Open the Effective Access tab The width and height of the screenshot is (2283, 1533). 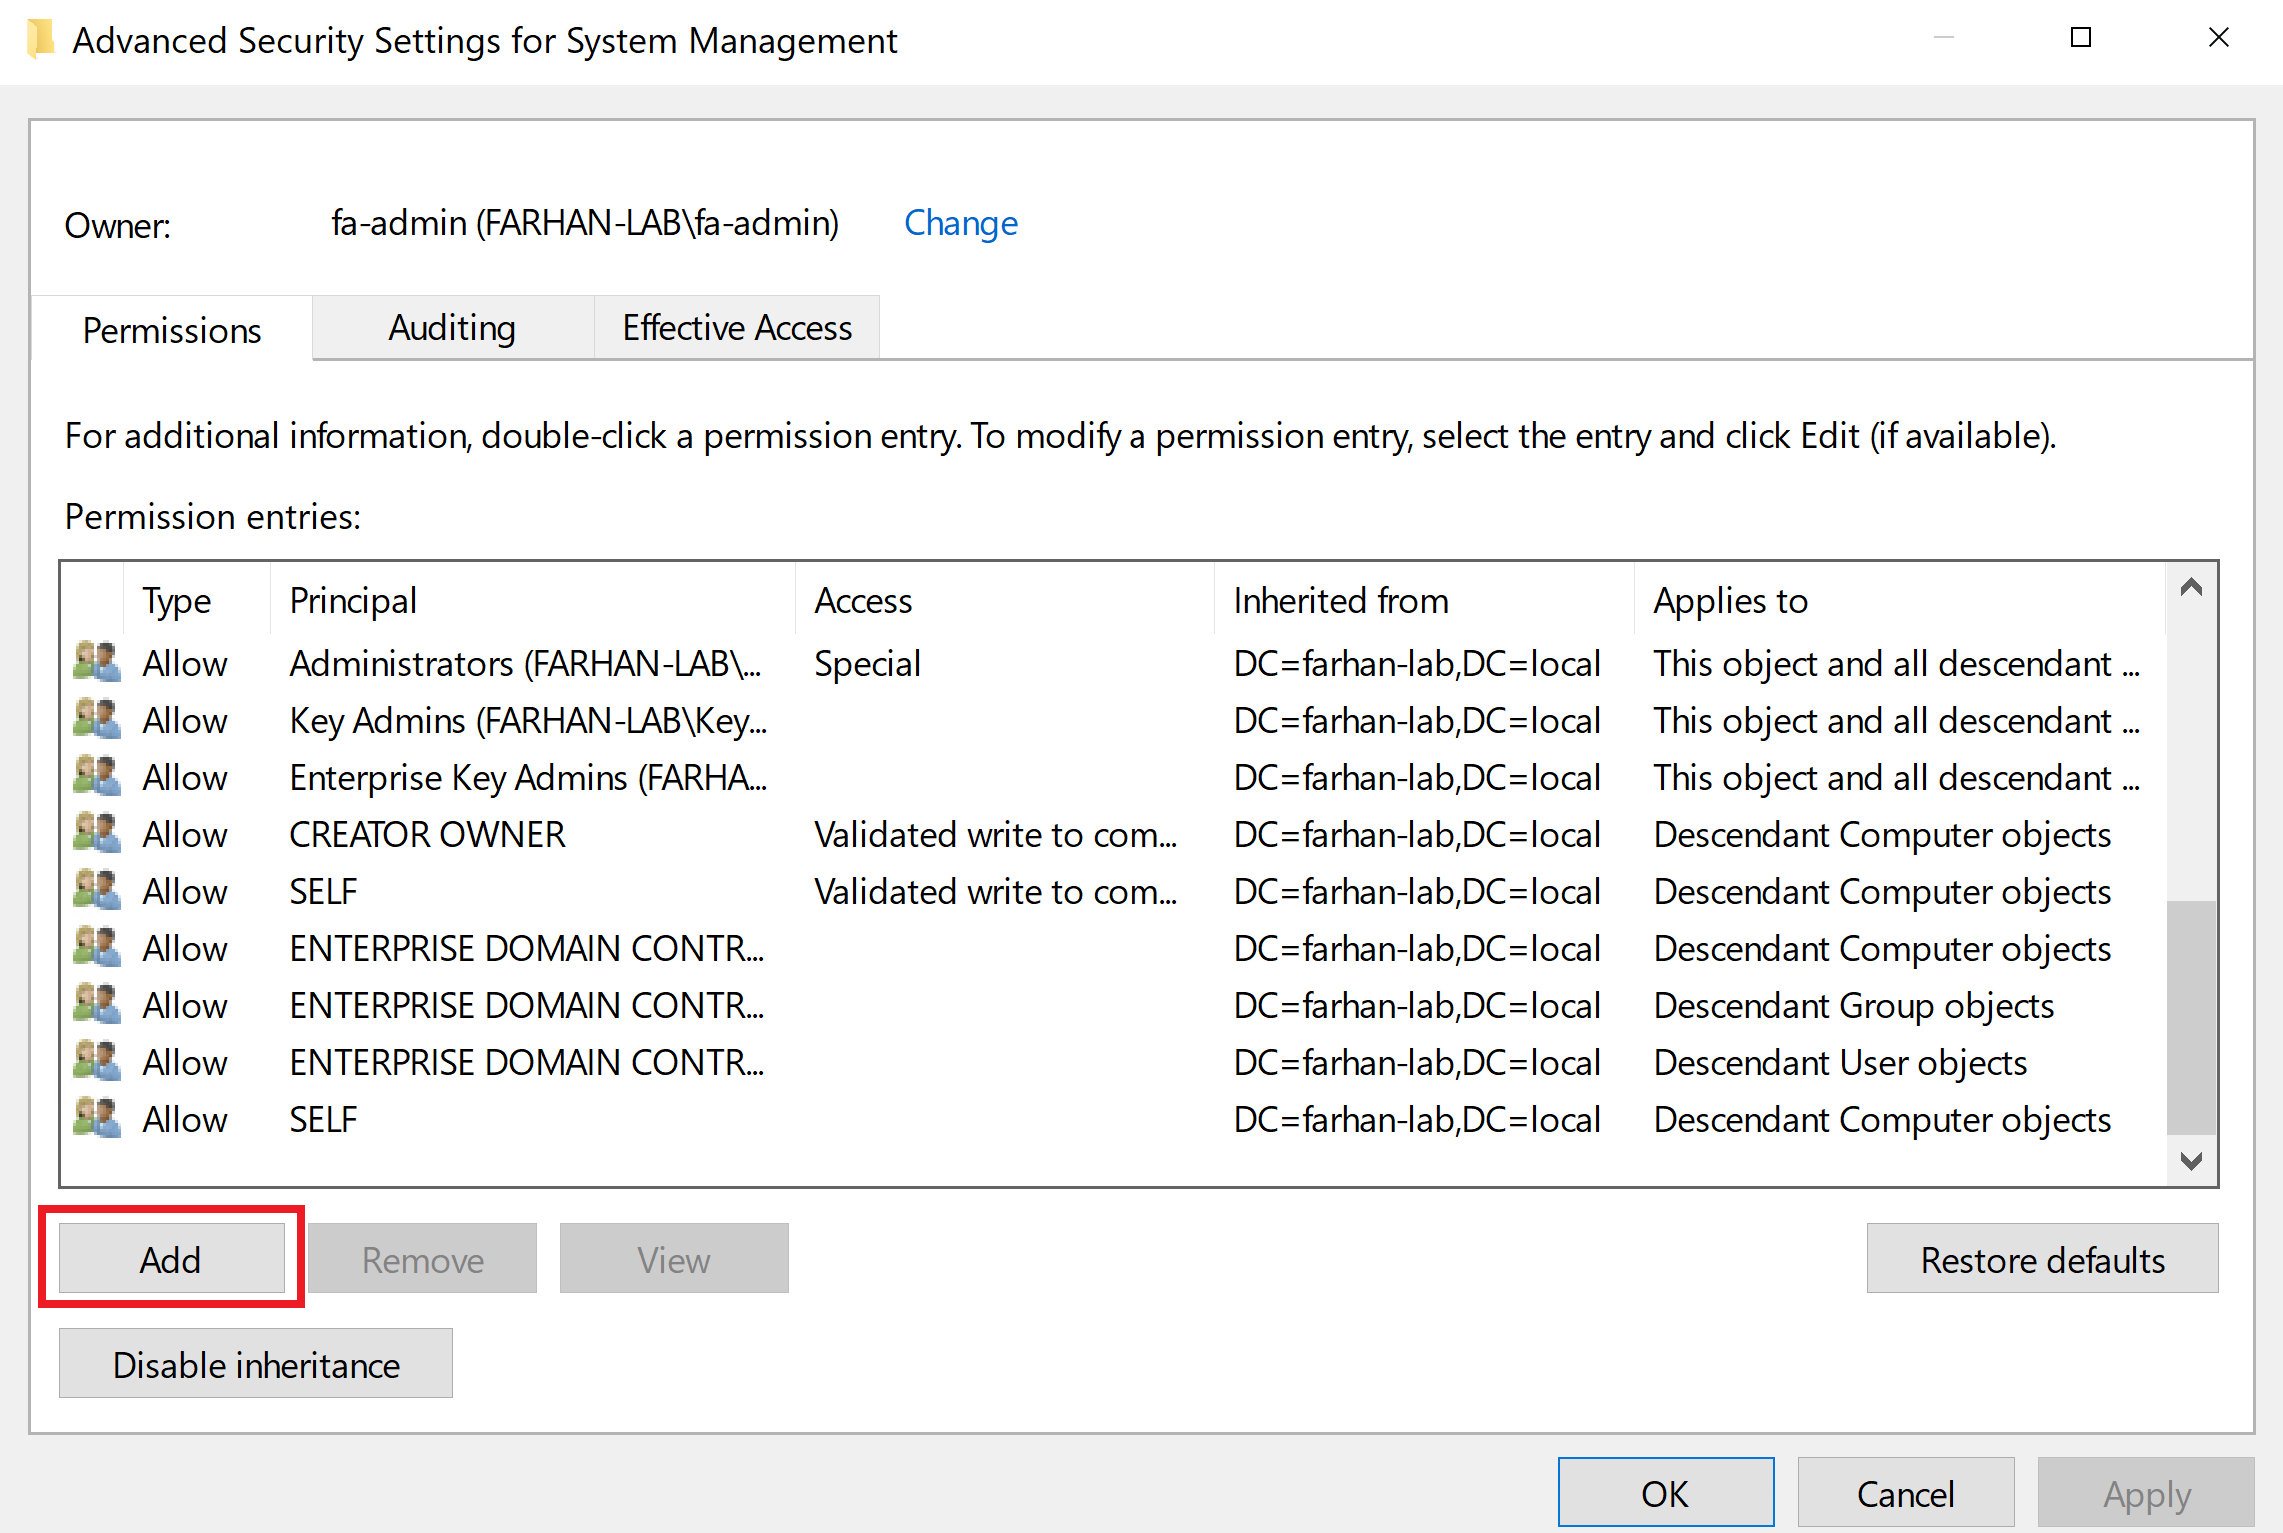(737, 328)
